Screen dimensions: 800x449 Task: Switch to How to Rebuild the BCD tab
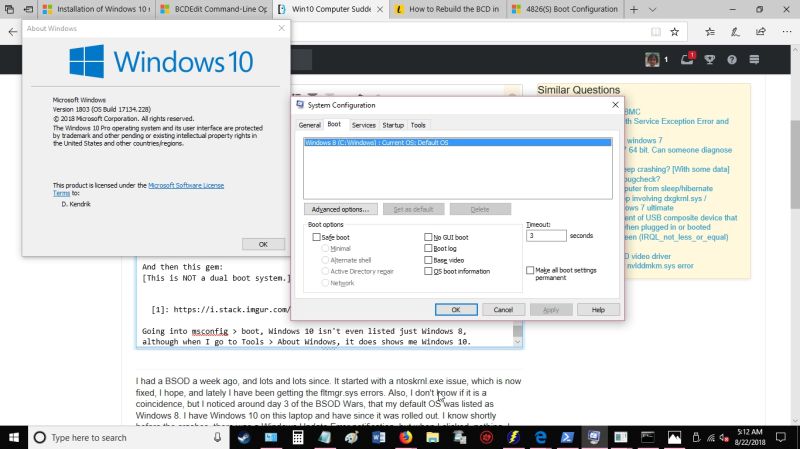[448, 9]
